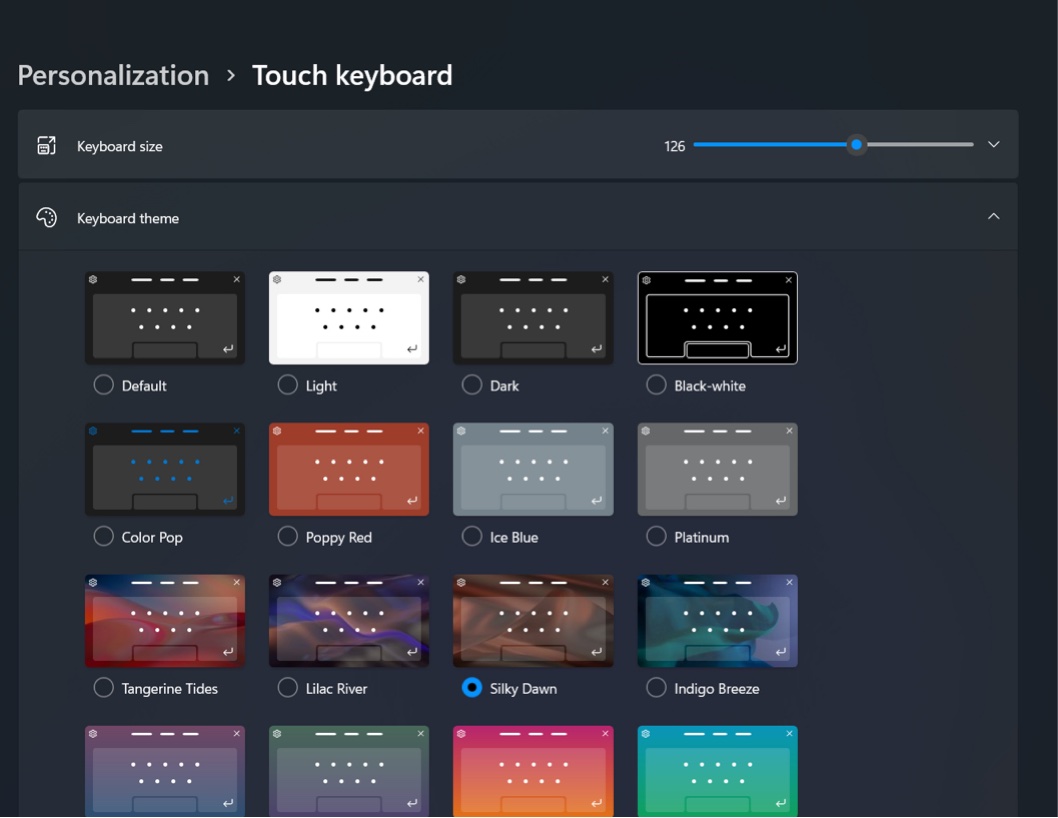1058x818 pixels.
Task: Expand the Keyboard size section chevron
Action: (993, 145)
